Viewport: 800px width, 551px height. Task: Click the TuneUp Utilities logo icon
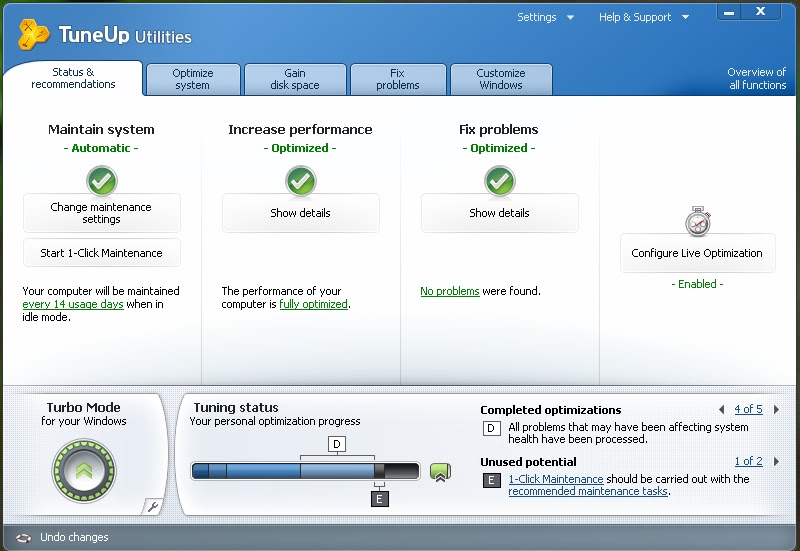(x=34, y=35)
